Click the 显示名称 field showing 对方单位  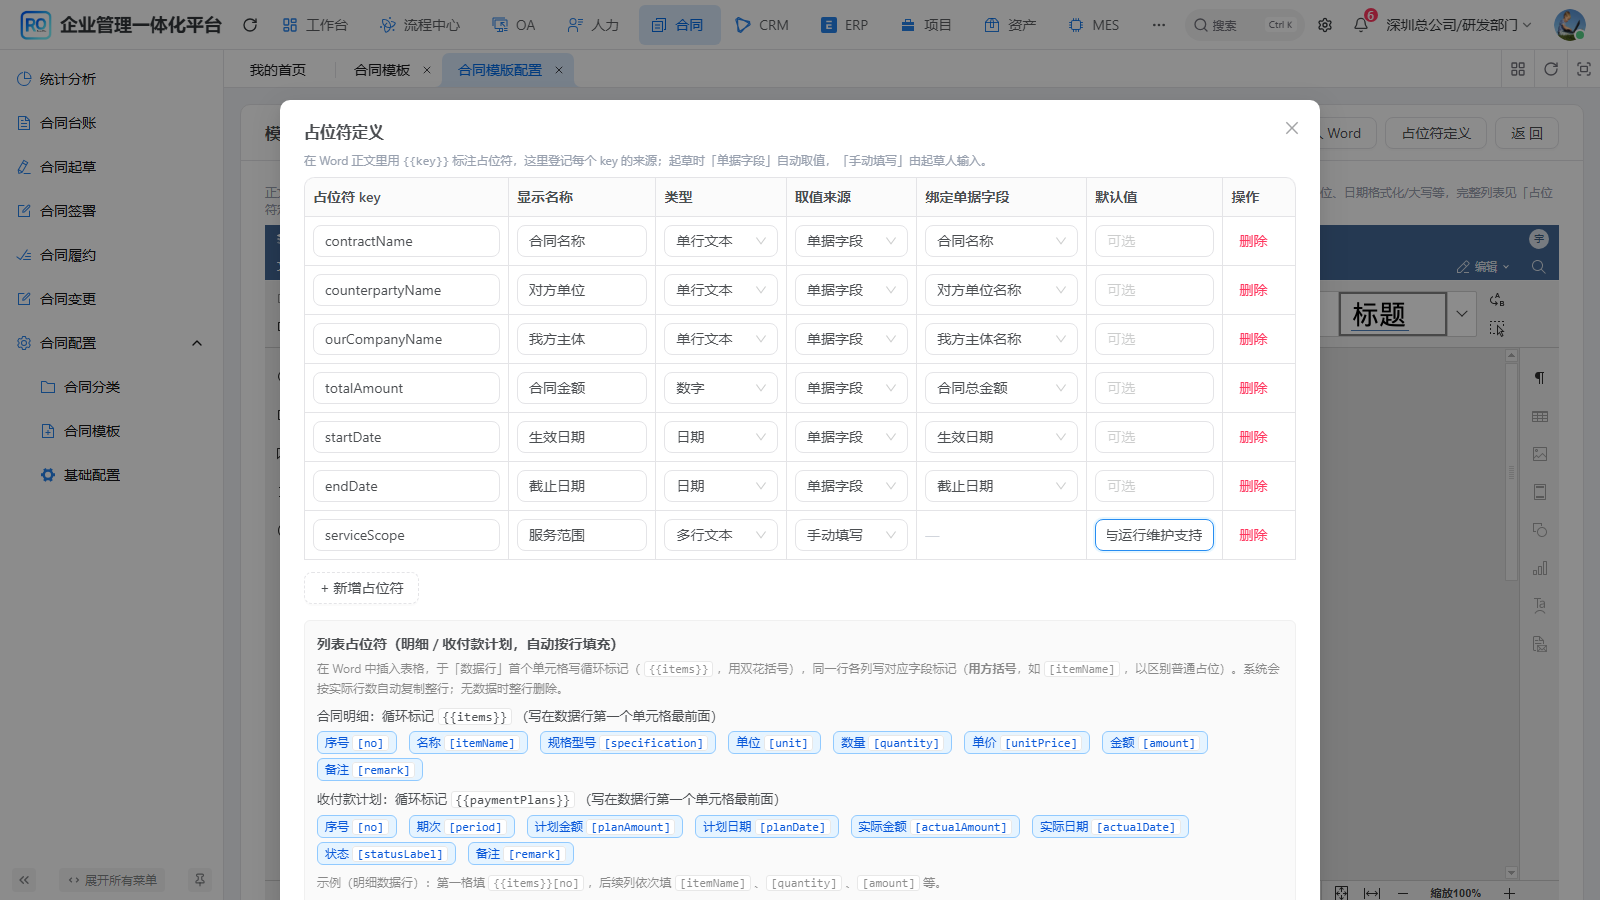pos(582,290)
